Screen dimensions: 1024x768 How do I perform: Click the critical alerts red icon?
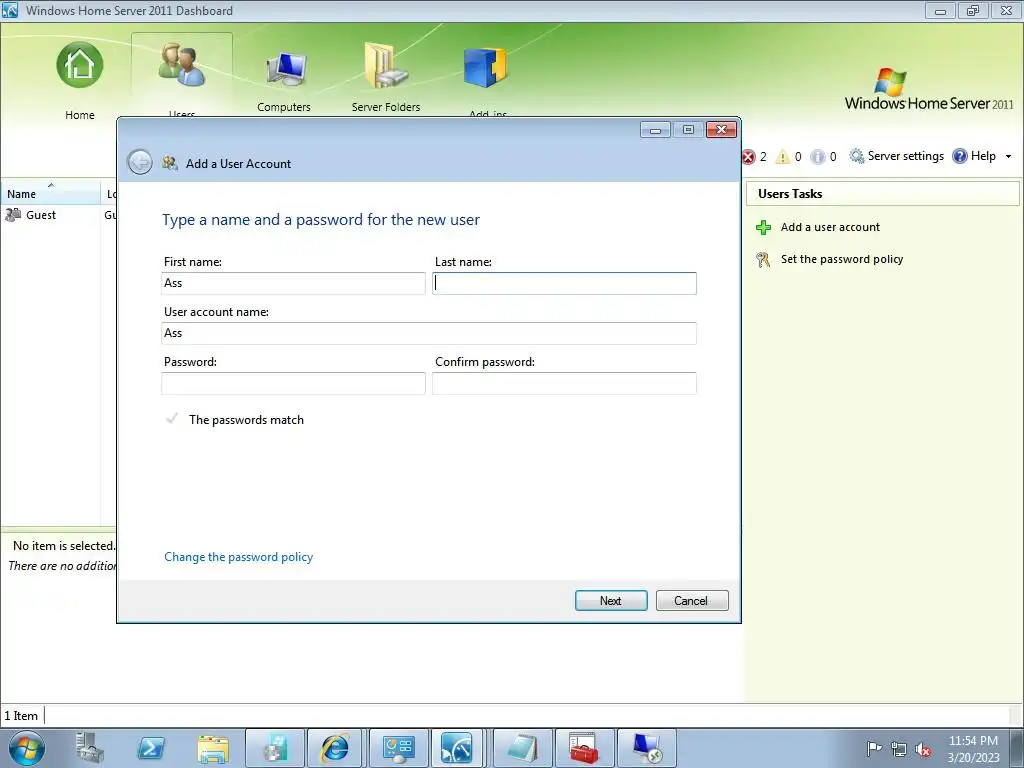(748, 157)
